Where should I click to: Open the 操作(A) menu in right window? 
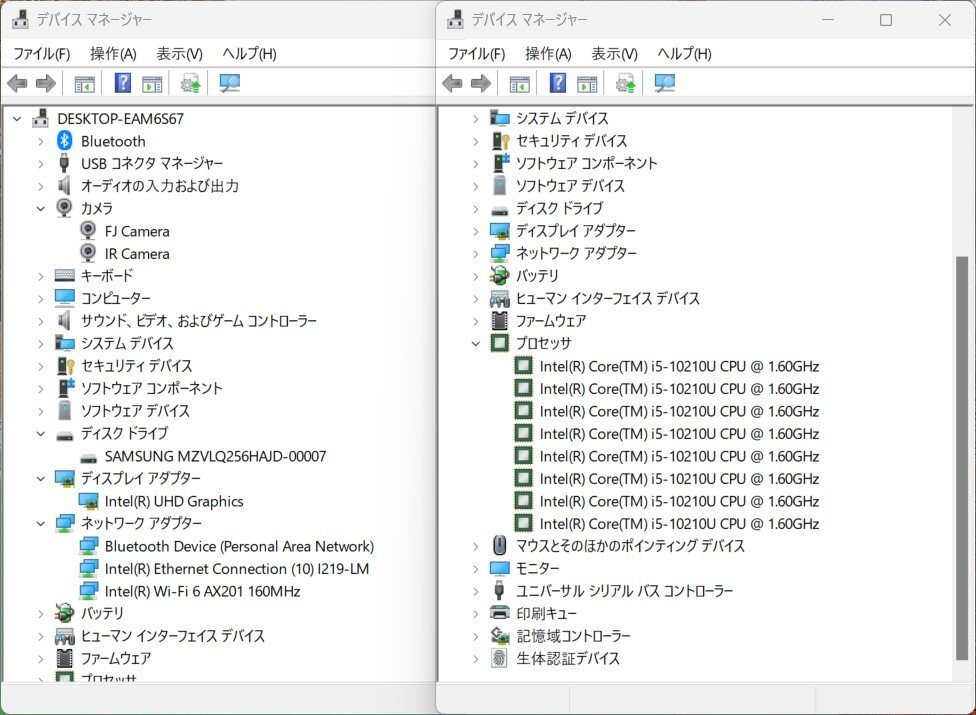(547, 53)
